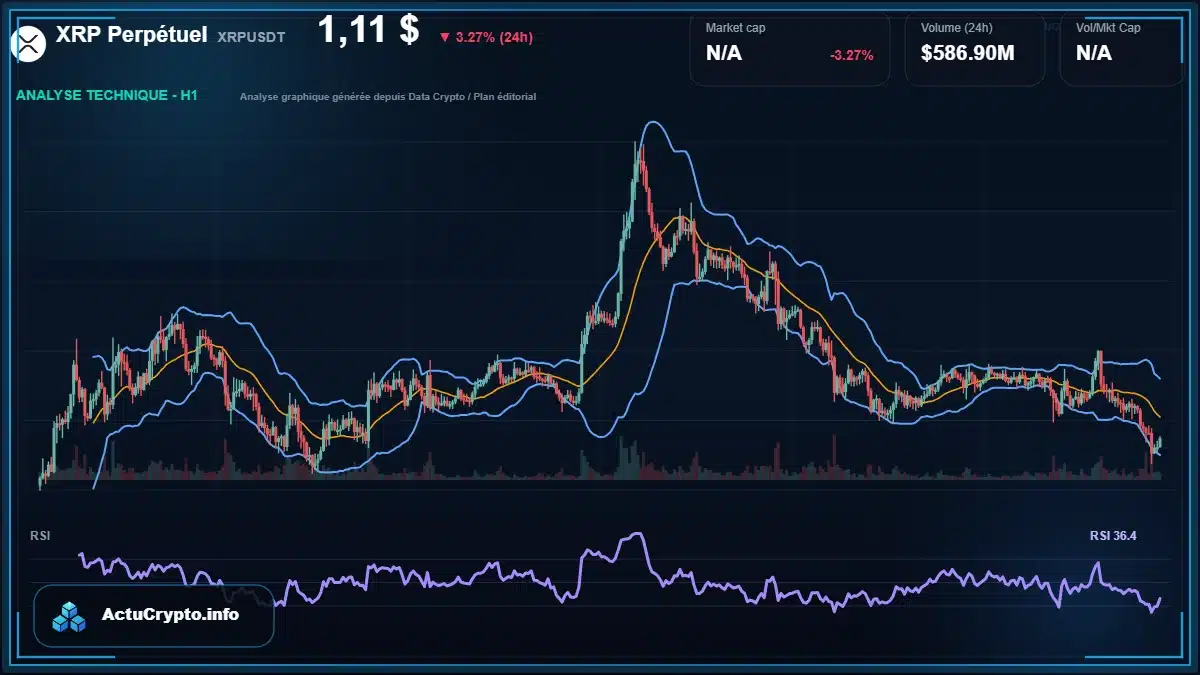Click the Vol/Mkt Cap N/A value

[x=1094, y=54]
